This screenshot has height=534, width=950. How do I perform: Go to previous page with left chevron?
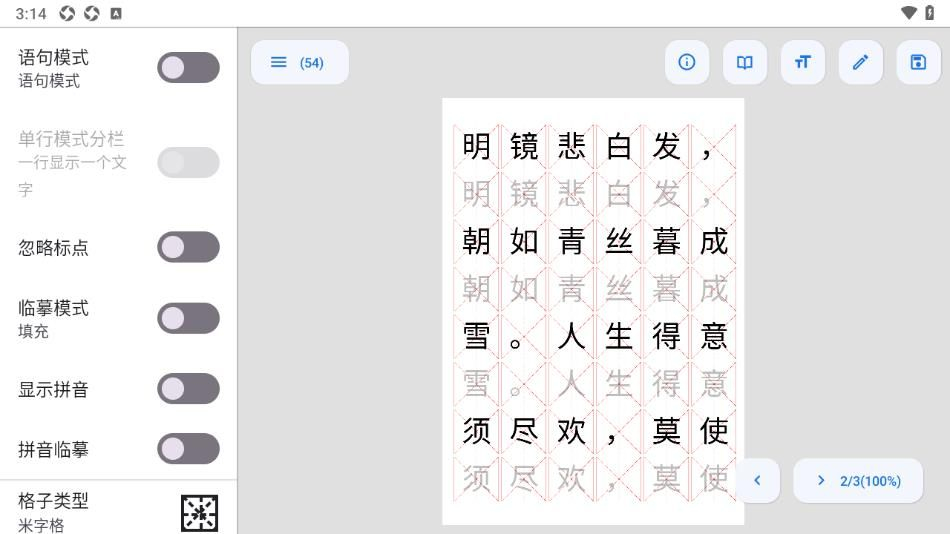[x=758, y=481]
